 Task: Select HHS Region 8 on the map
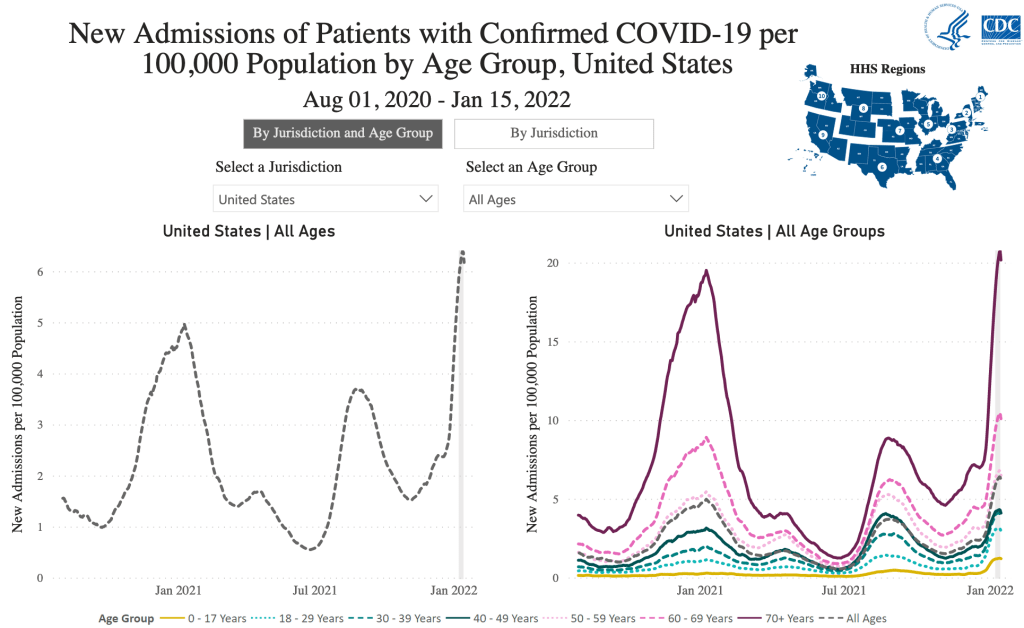(864, 106)
